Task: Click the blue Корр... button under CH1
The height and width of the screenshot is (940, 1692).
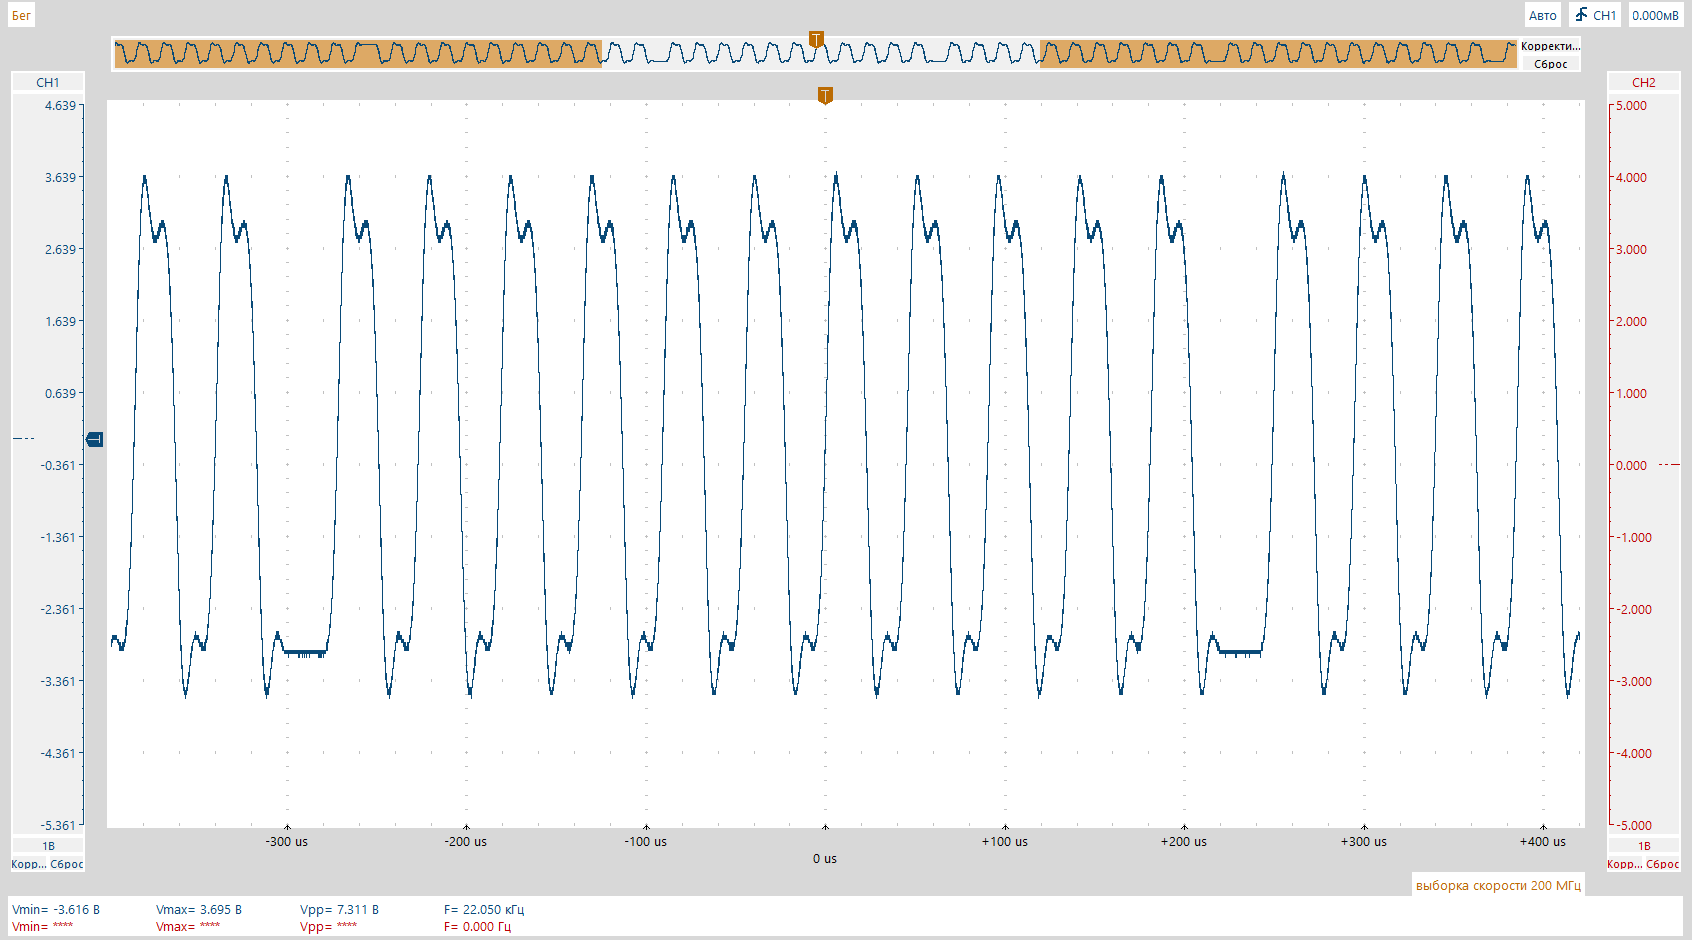Action: point(28,864)
